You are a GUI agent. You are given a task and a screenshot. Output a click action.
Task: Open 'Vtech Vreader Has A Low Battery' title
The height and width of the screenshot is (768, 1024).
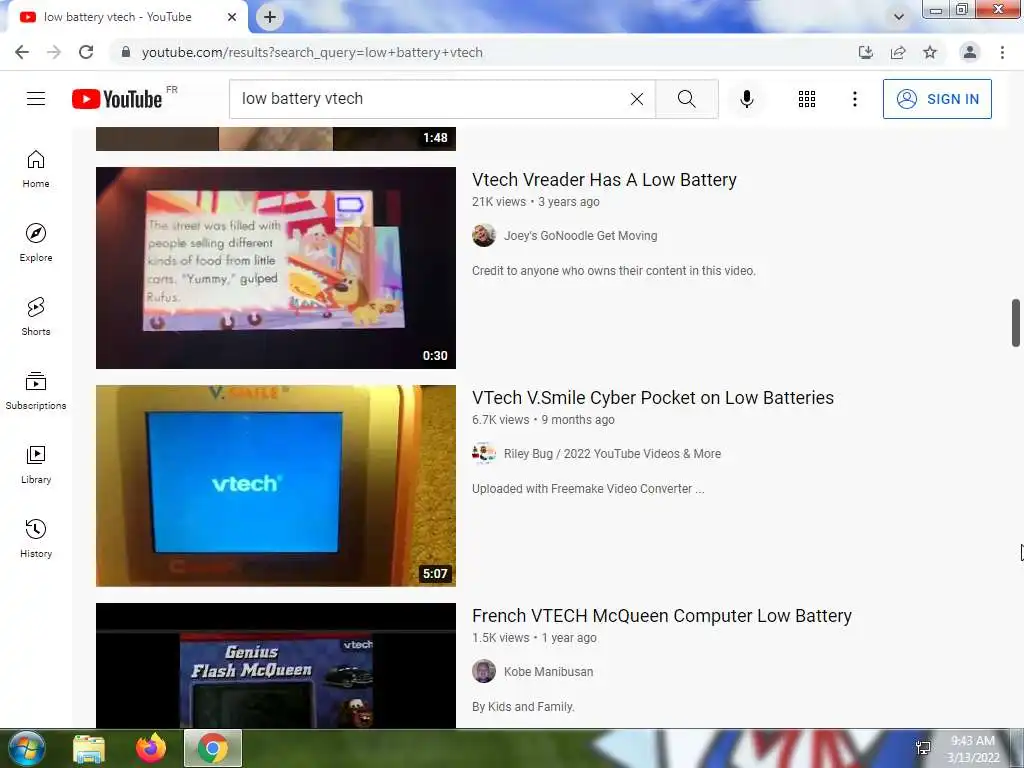(x=604, y=180)
